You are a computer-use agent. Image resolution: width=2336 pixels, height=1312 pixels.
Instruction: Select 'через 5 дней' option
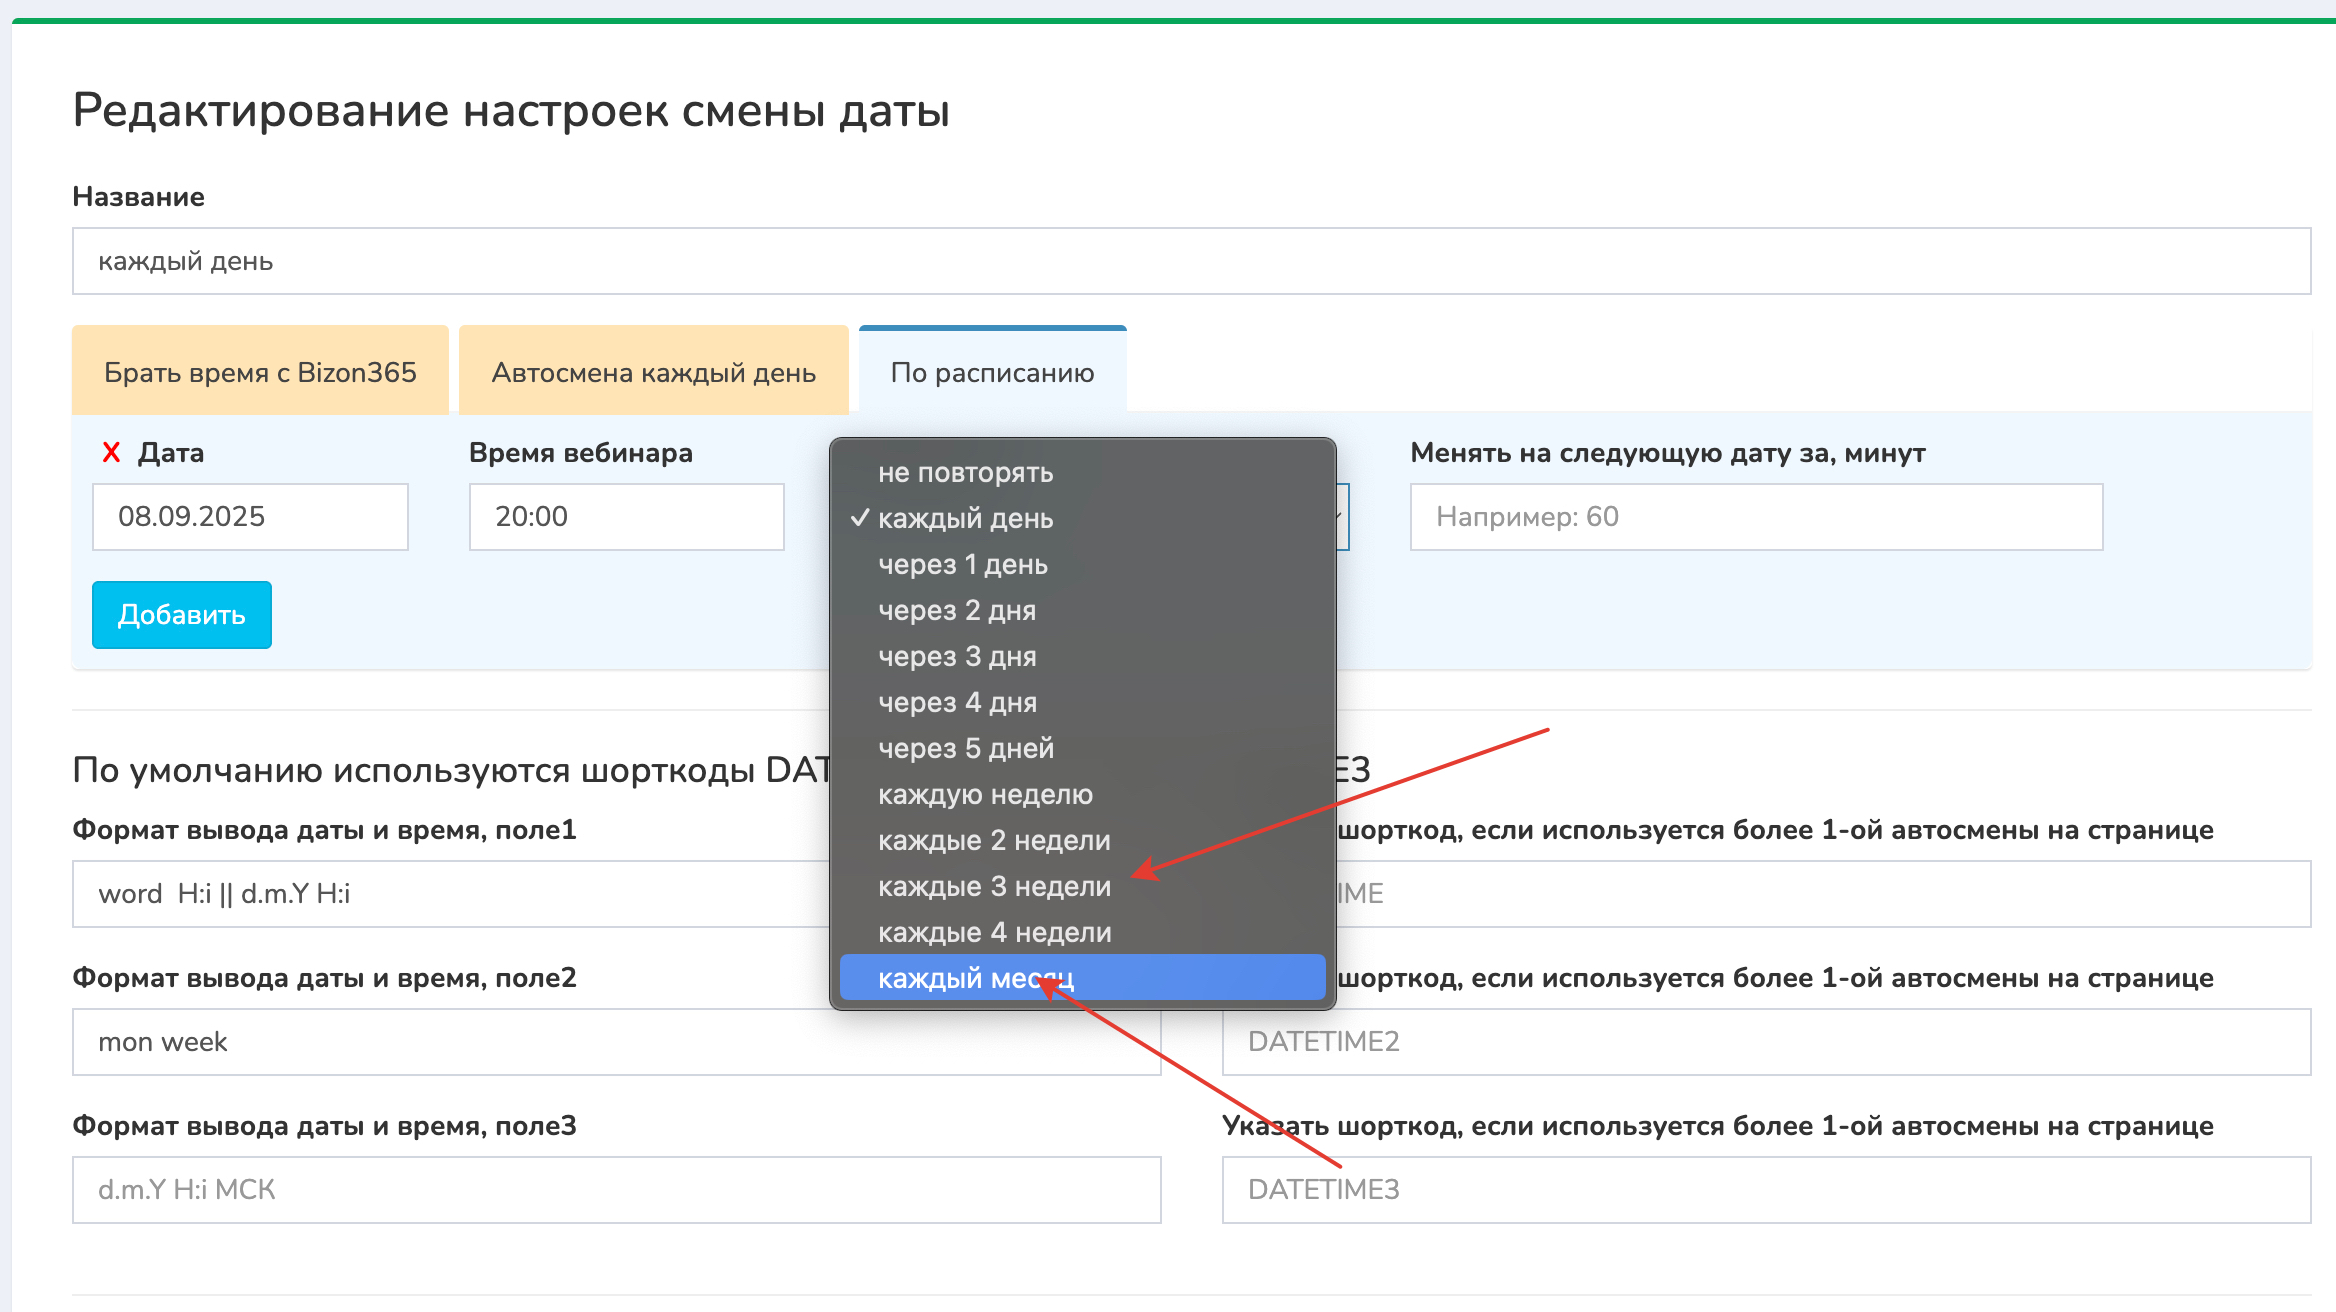coord(965,748)
